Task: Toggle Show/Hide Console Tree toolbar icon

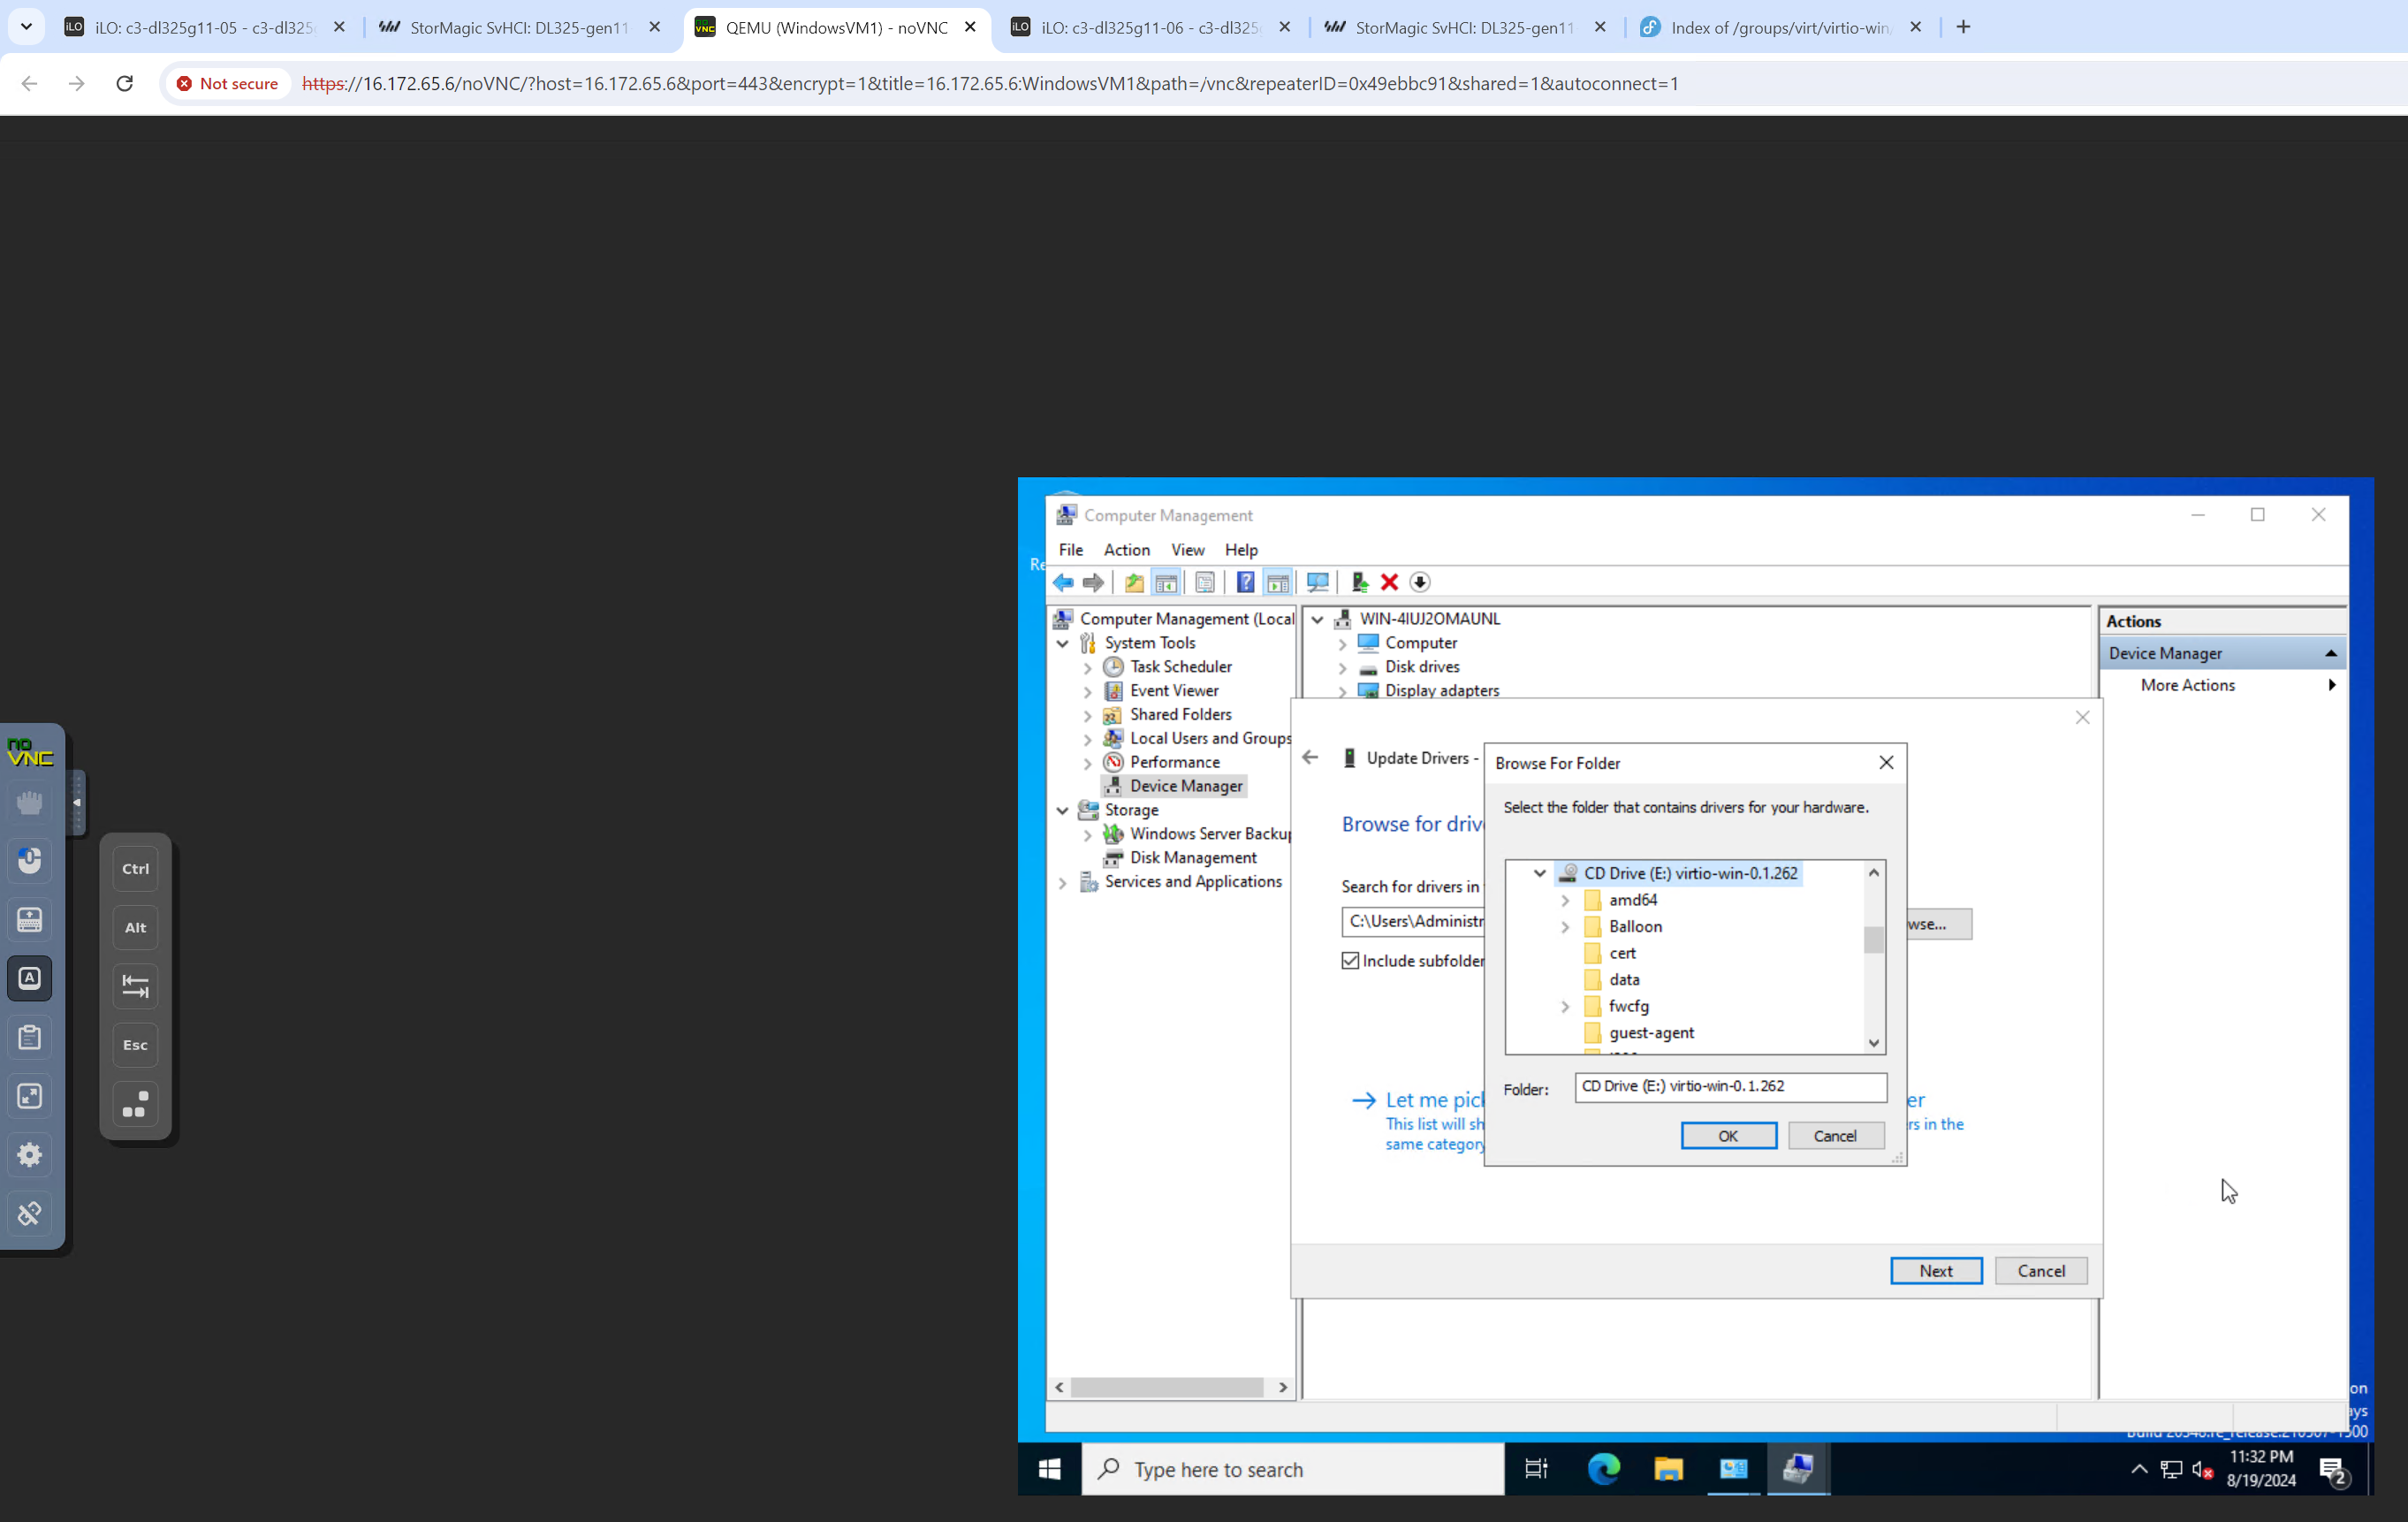Action: 1166,582
